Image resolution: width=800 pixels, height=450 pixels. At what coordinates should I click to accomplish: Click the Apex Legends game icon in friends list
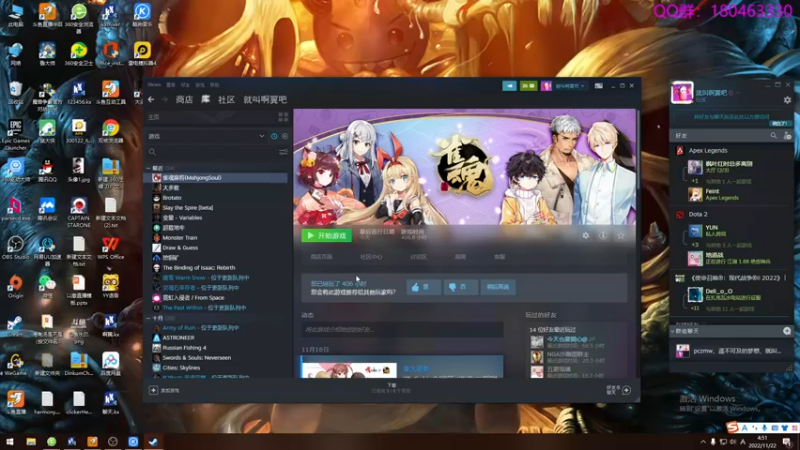tap(680, 151)
